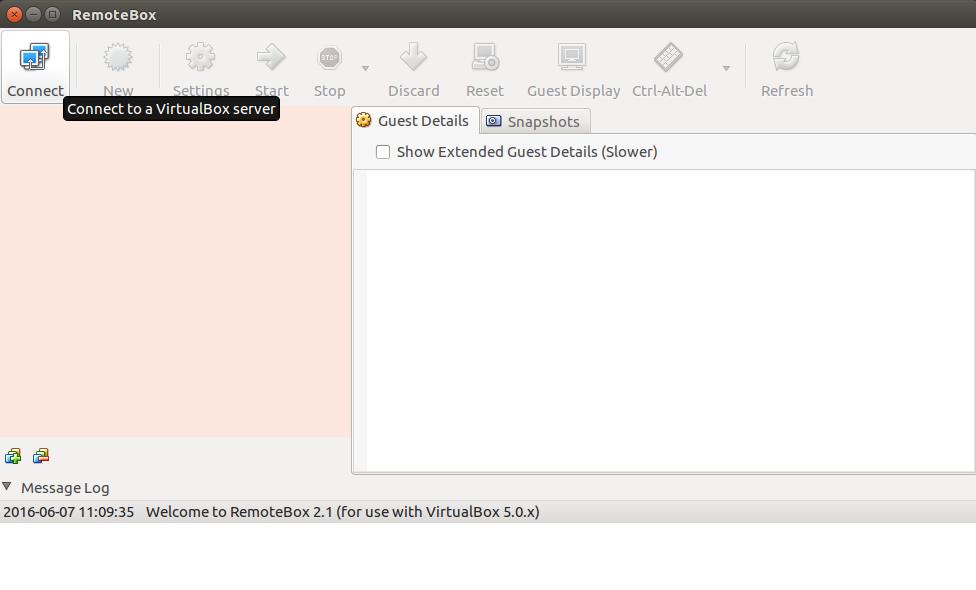Screen dimensions: 976x590
Task: Click the Ctrl-Alt-Del keyboard icon
Action: pos(669,57)
